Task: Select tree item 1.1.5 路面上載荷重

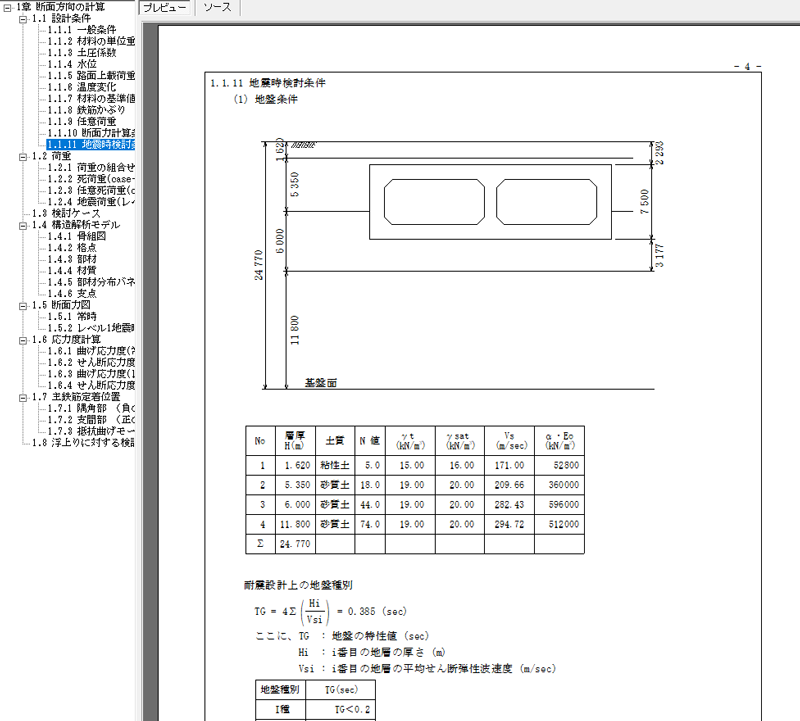Action: pyautogui.click(x=91, y=76)
